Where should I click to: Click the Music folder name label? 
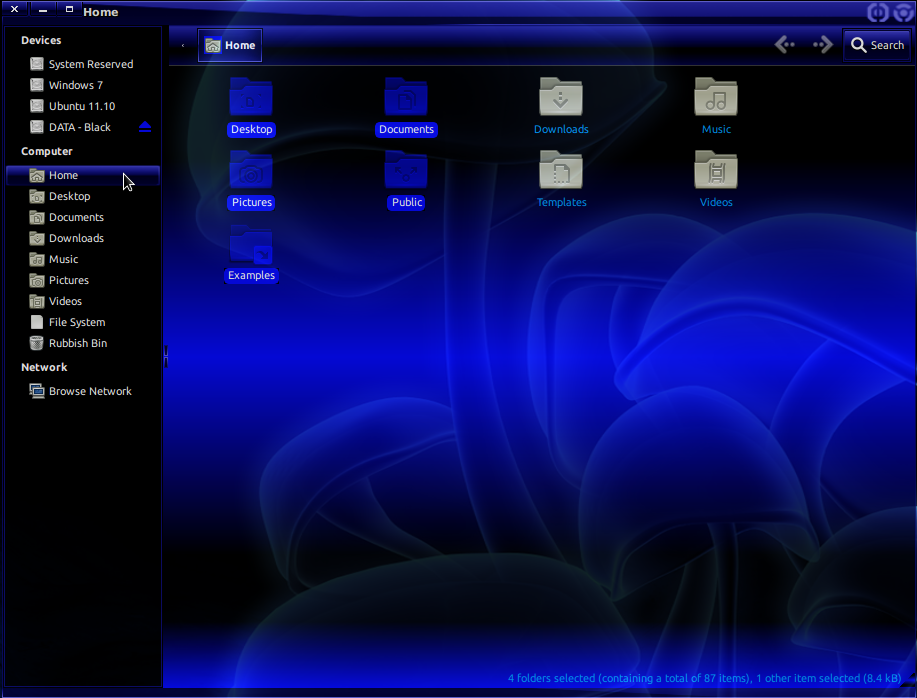click(x=716, y=129)
